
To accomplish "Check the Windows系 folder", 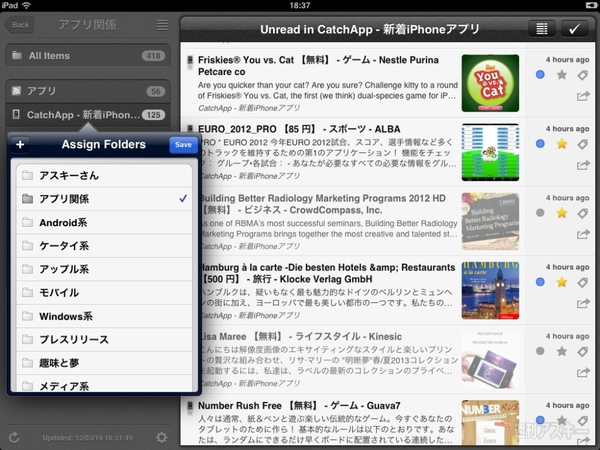I will click(104, 316).
